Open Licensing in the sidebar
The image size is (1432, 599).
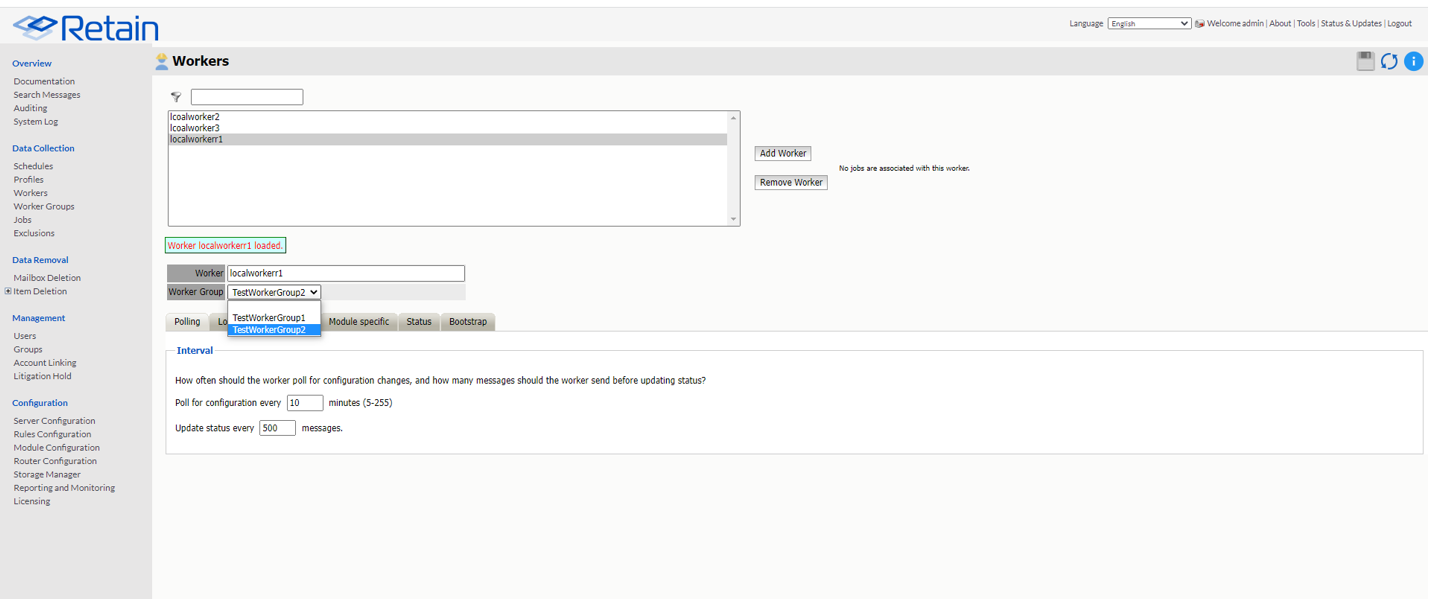tap(32, 502)
